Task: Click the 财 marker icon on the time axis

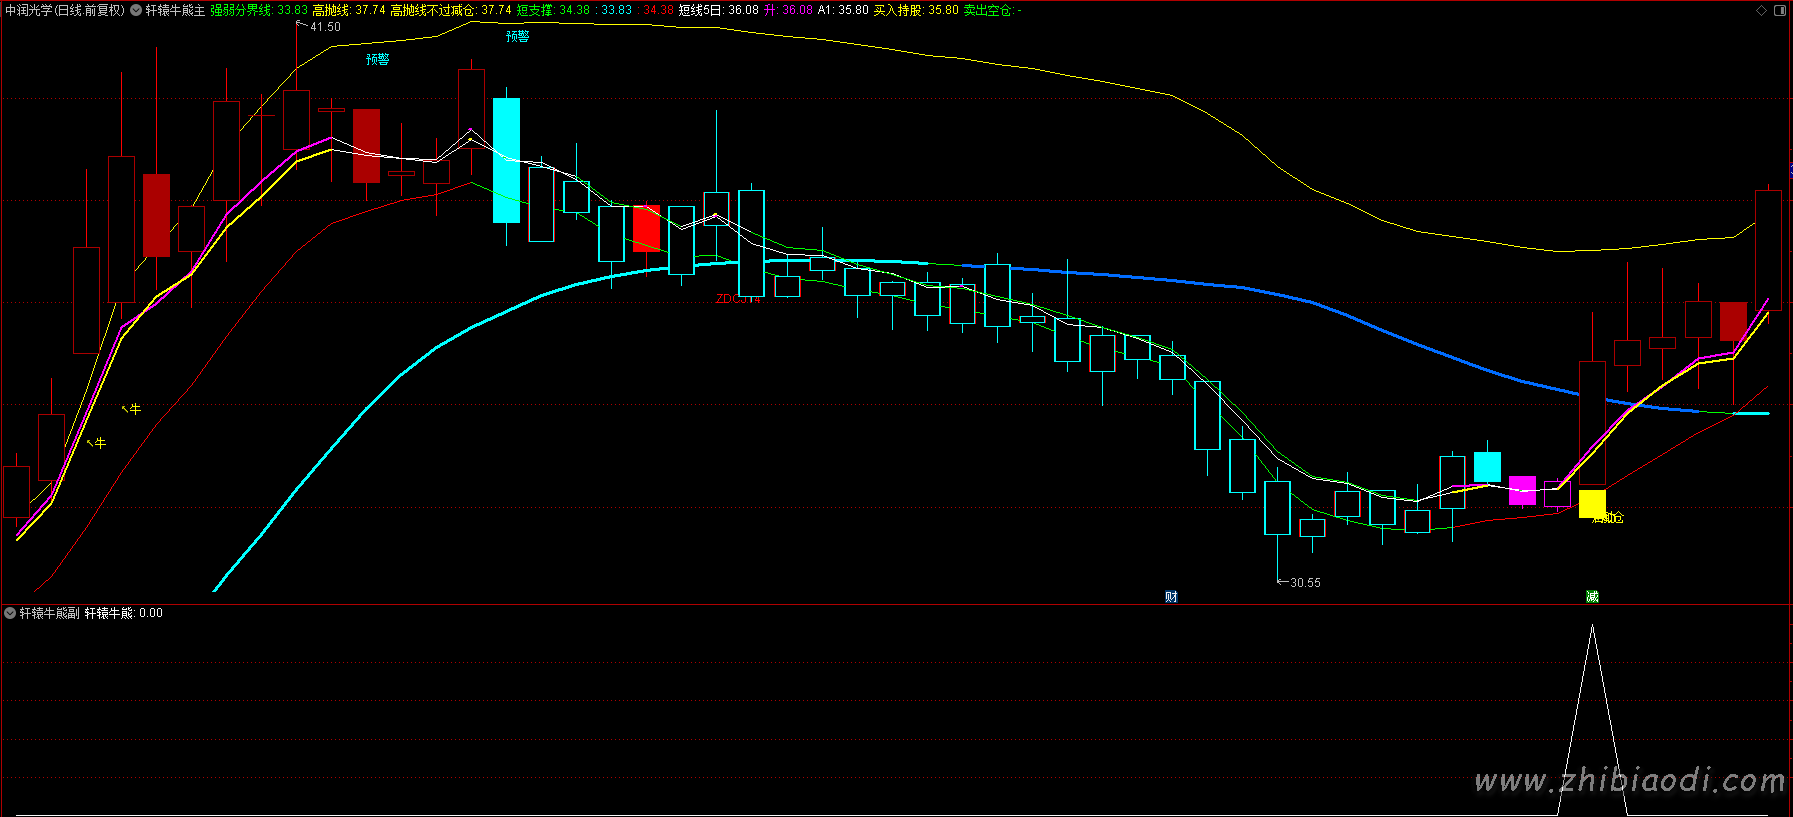Action: pyautogui.click(x=1171, y=597)
